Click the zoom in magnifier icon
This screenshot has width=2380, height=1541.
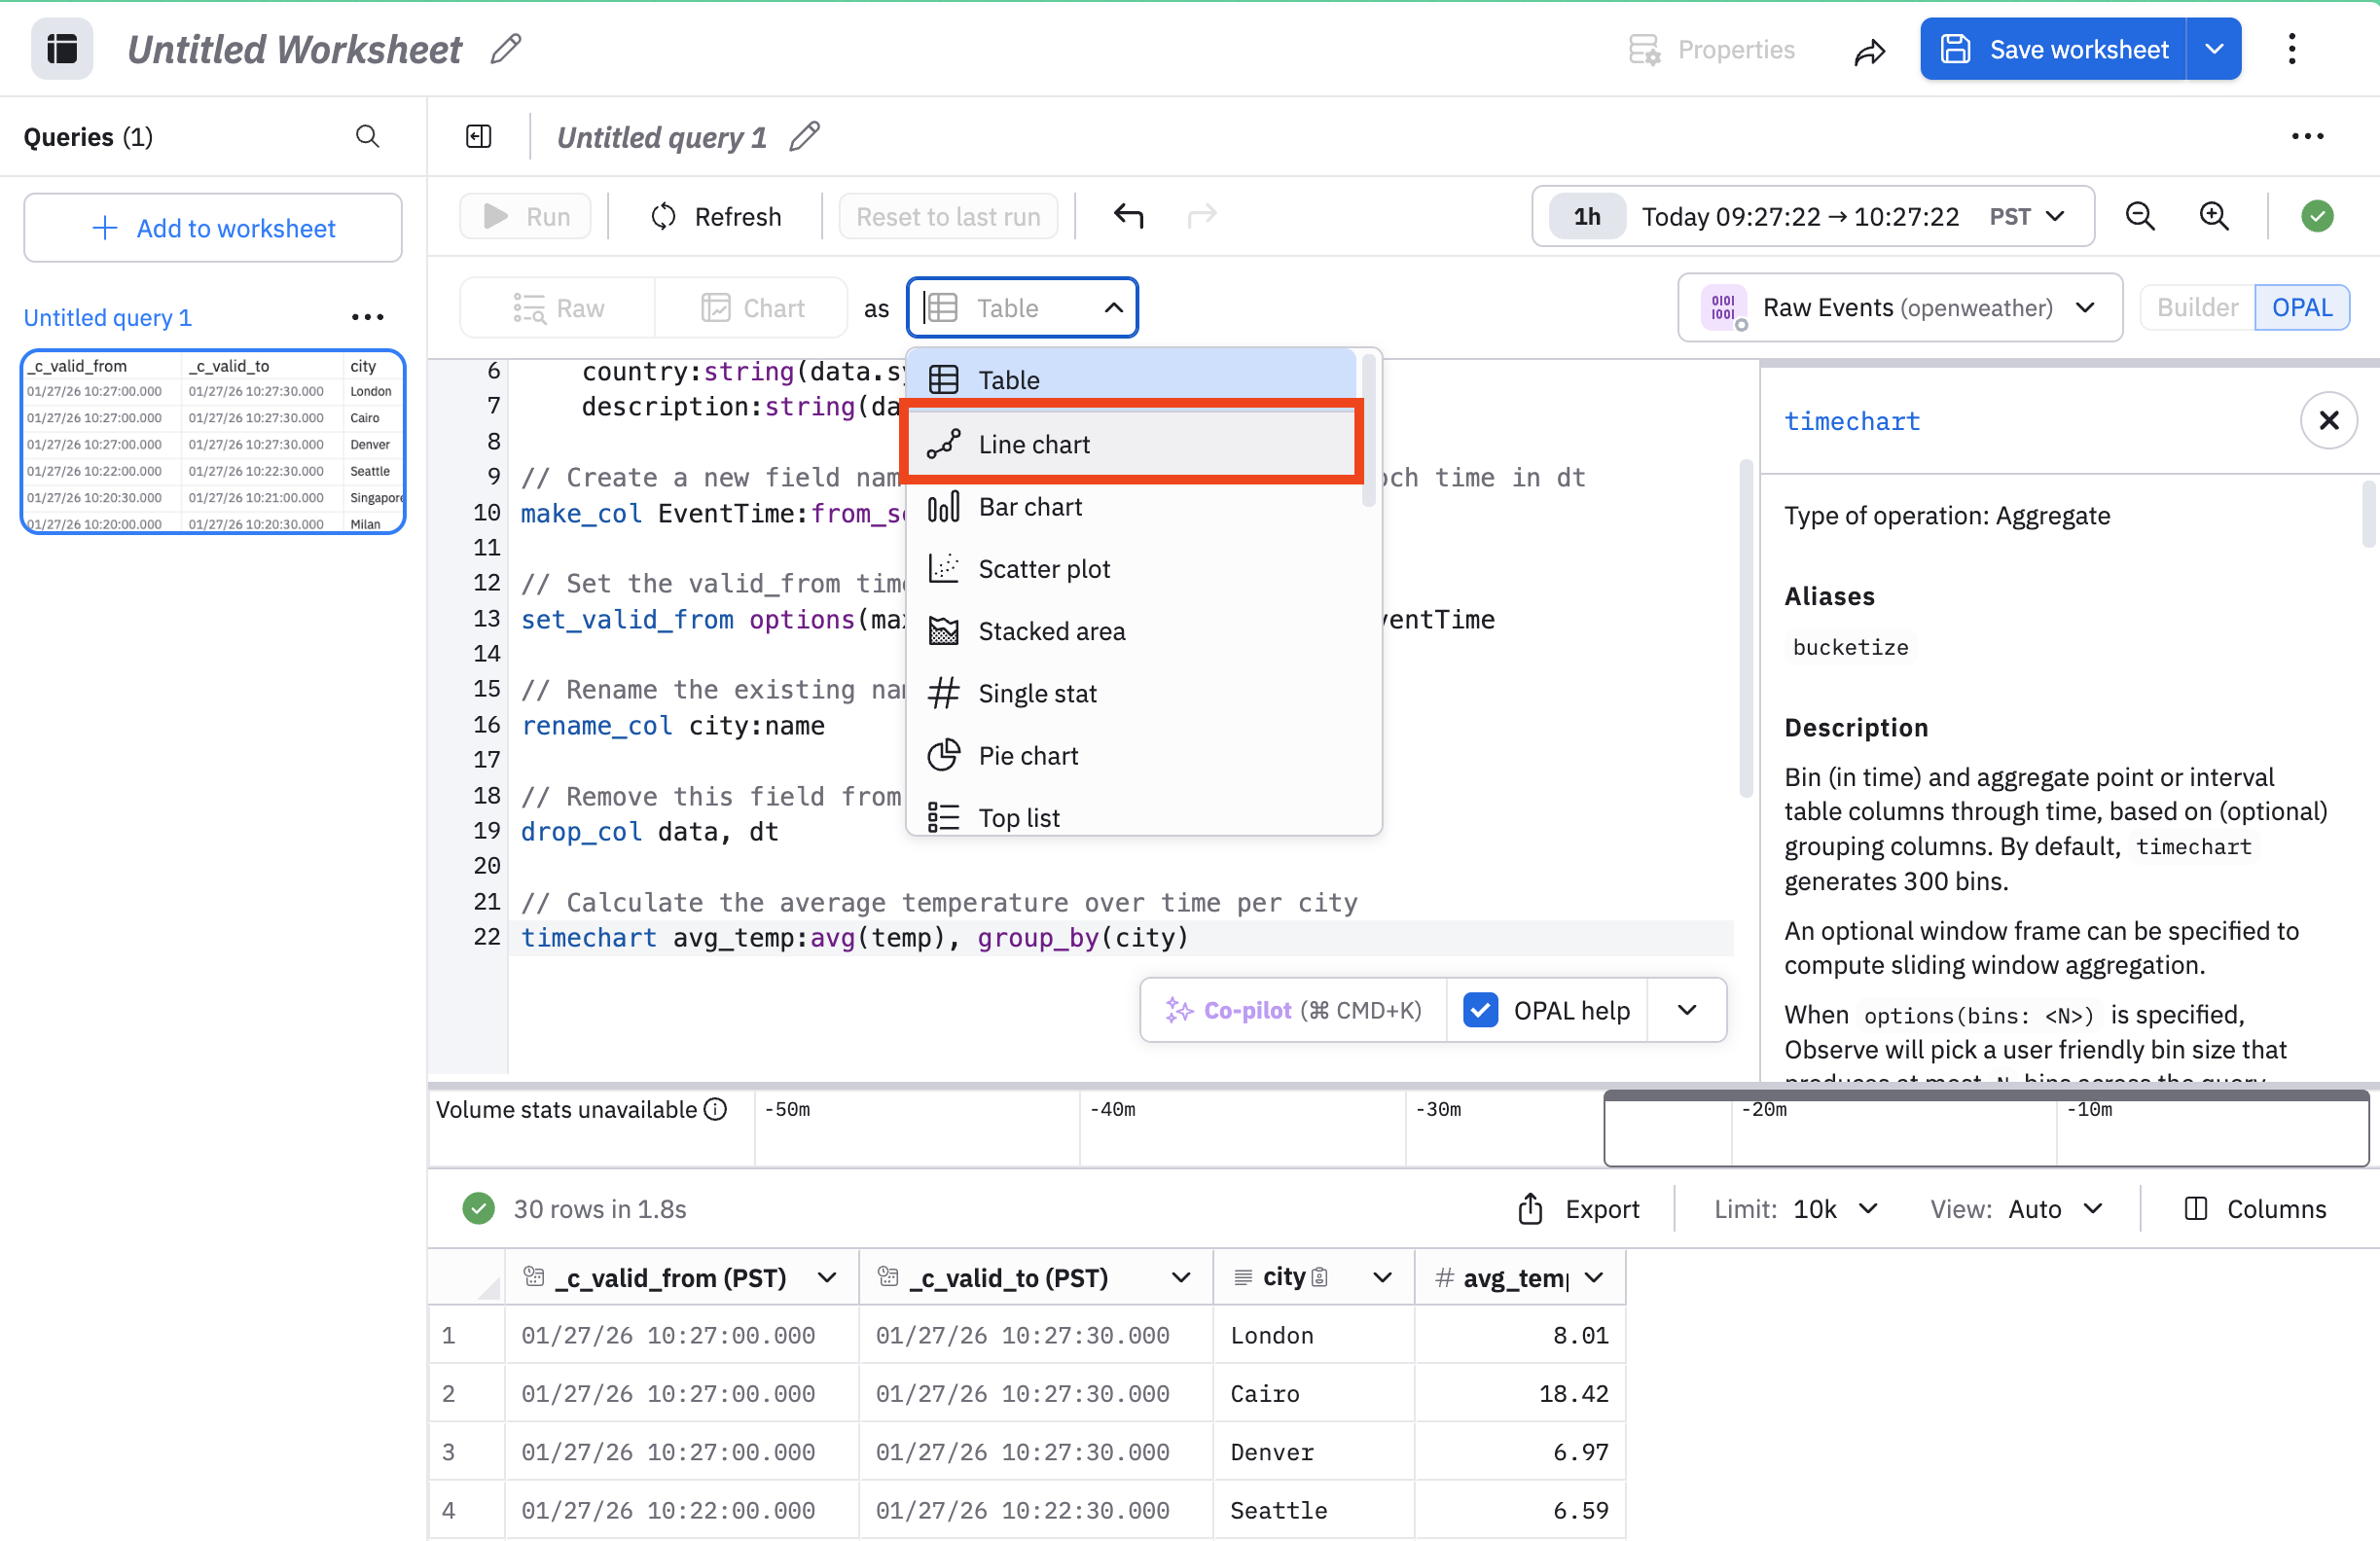[2214, 216]
